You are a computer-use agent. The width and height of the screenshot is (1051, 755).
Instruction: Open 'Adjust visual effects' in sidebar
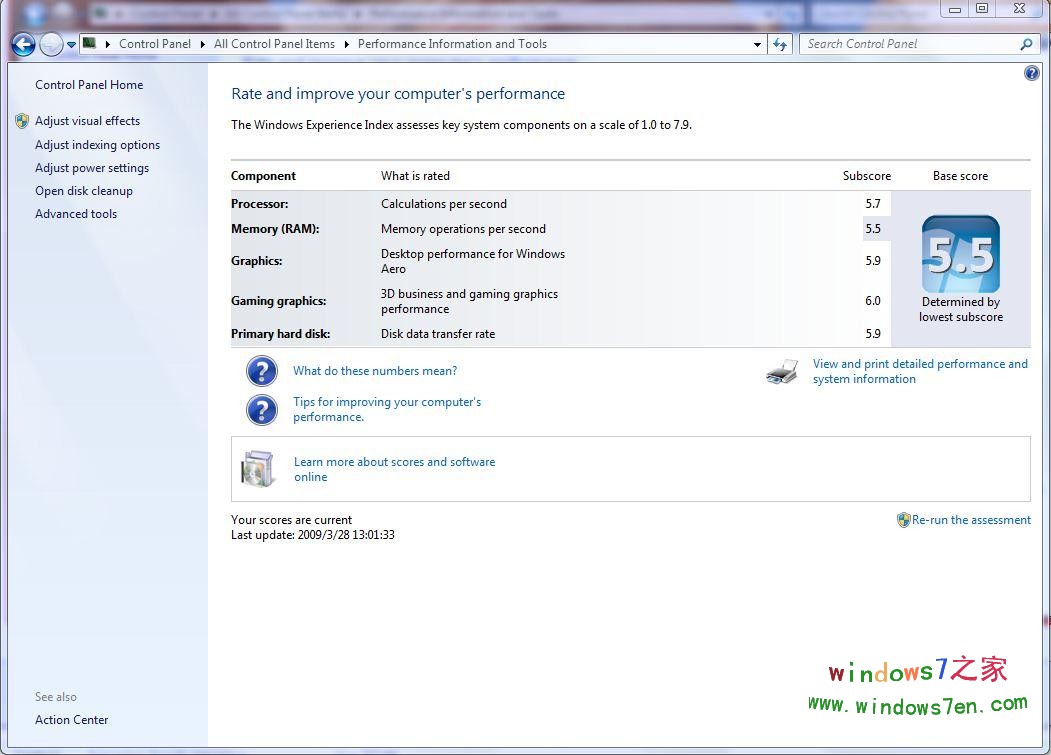coord(87,121)
